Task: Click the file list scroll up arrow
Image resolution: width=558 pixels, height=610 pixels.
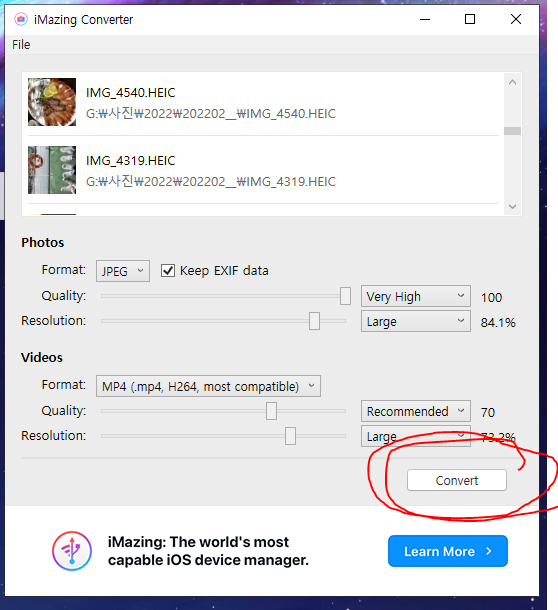Action: [512, 82]
